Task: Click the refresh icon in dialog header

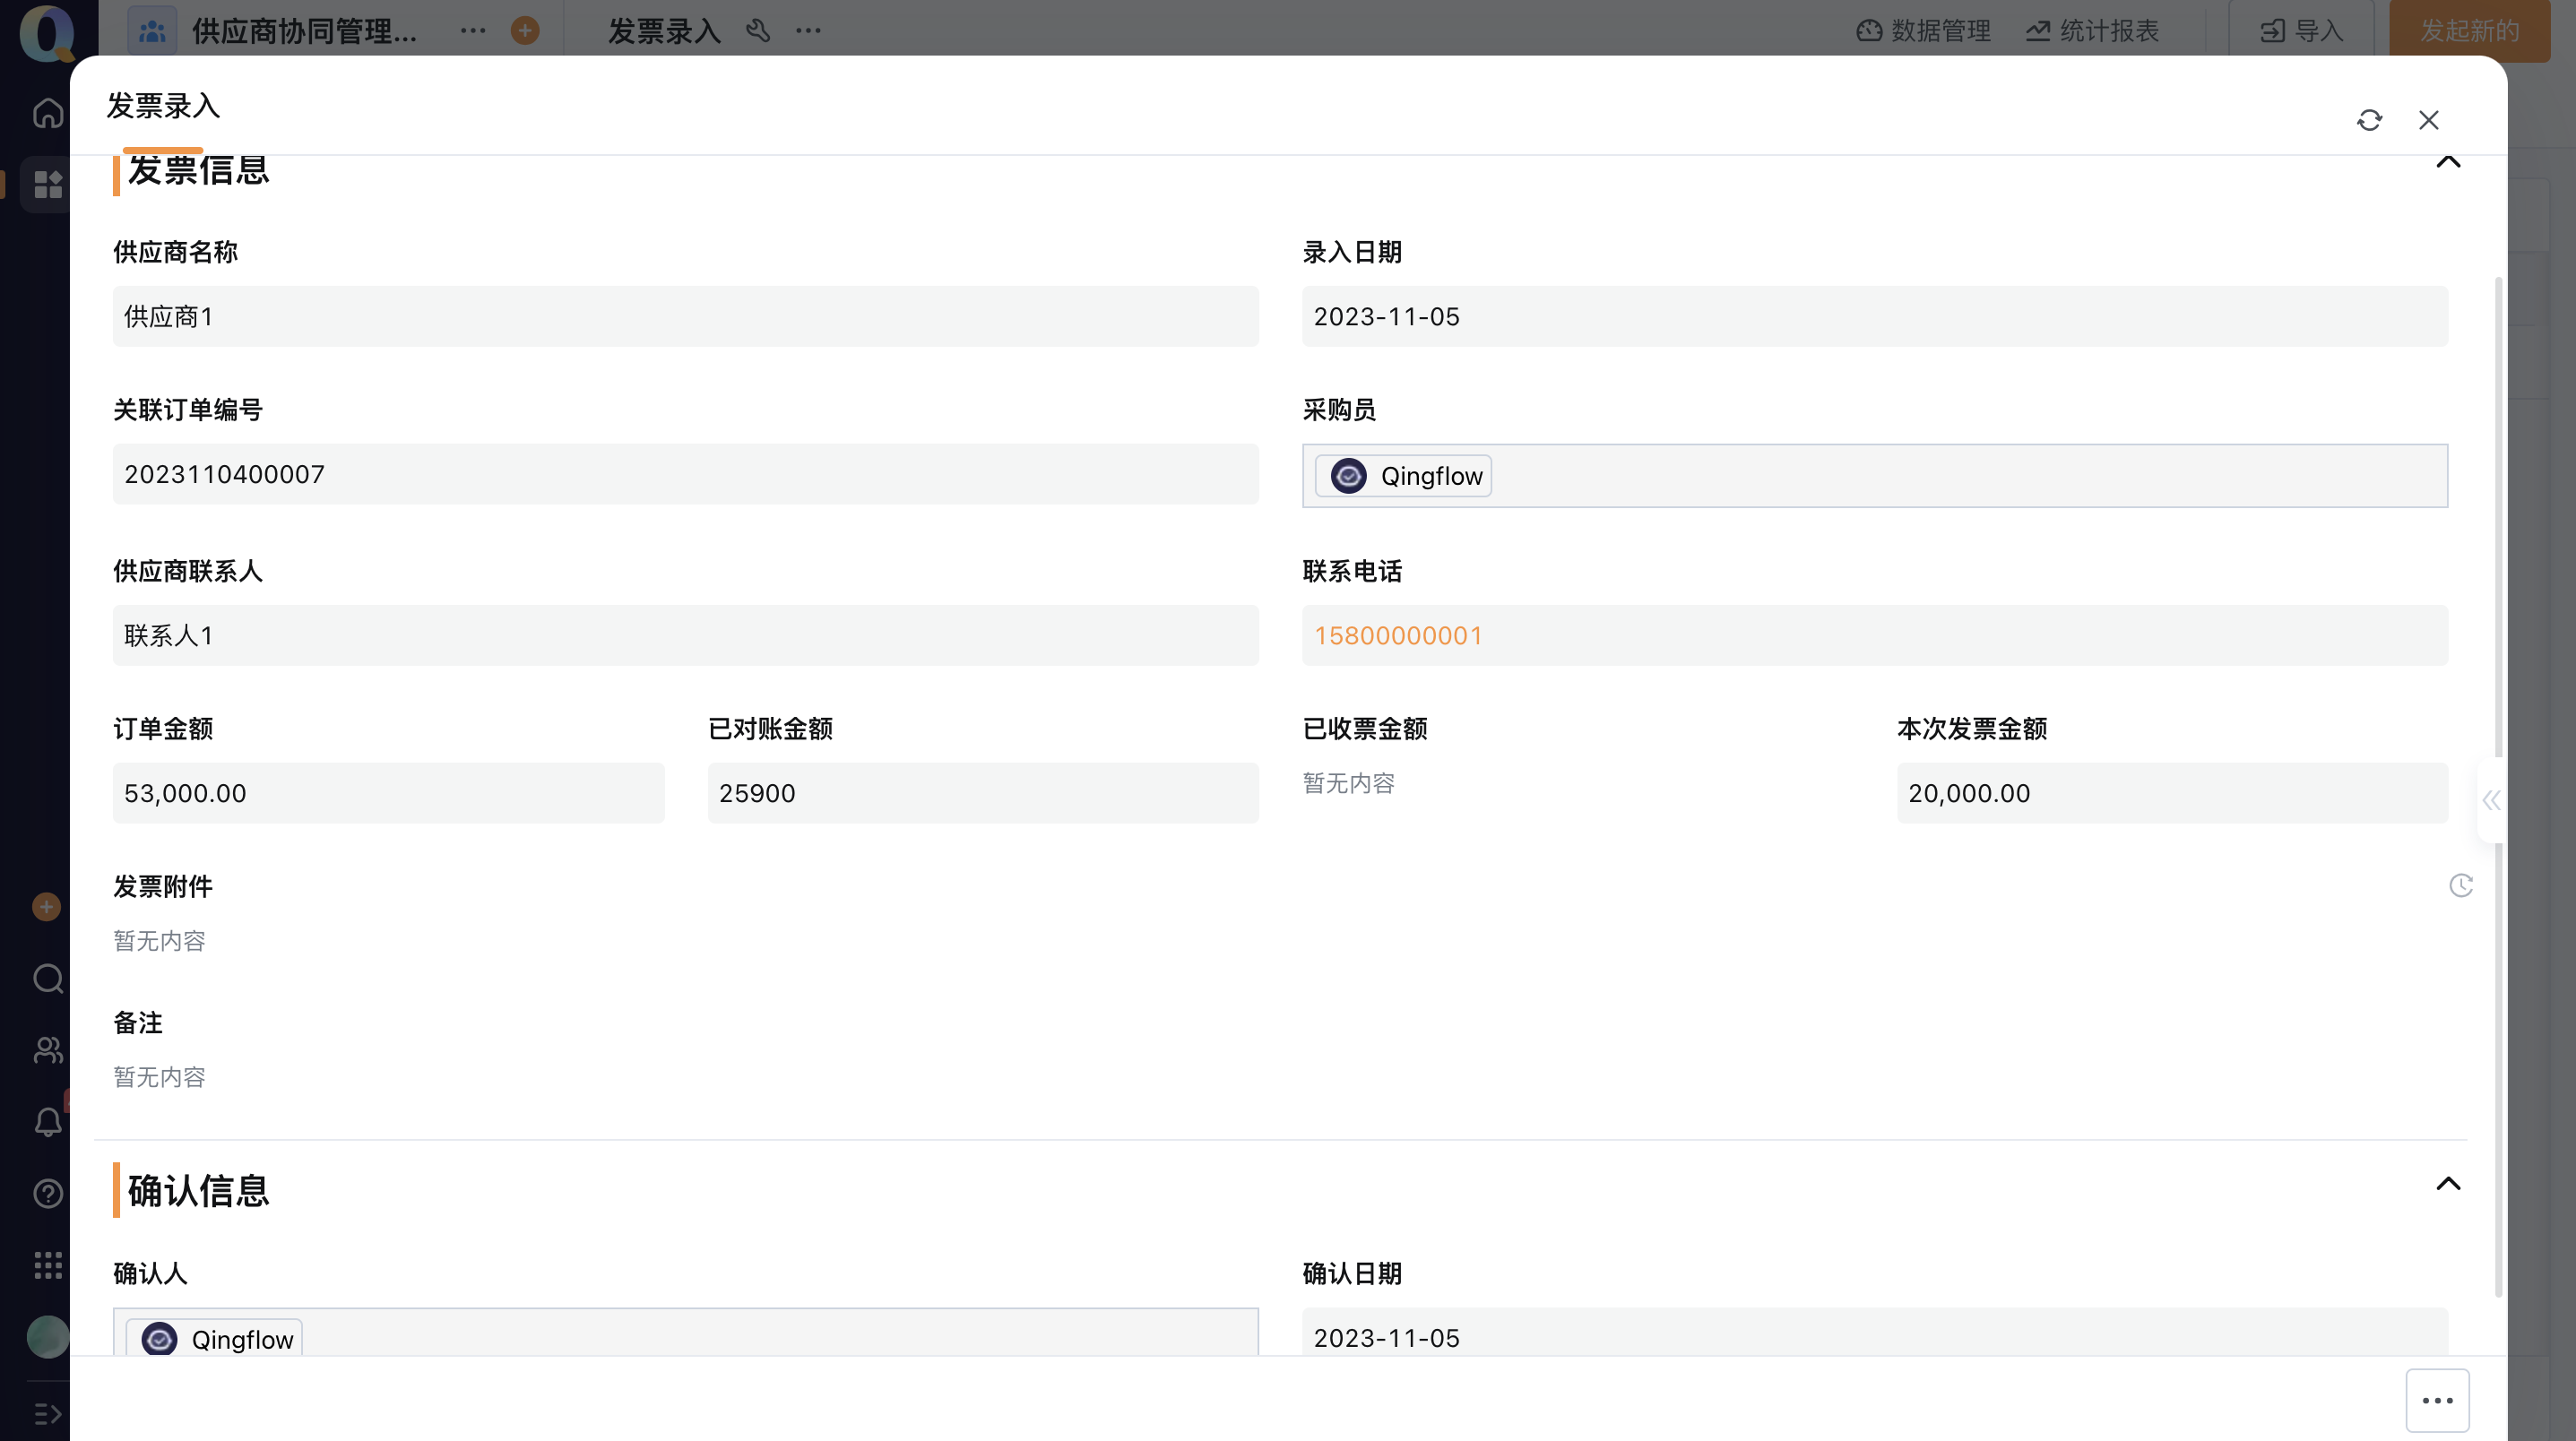Action: (2369, 120)
